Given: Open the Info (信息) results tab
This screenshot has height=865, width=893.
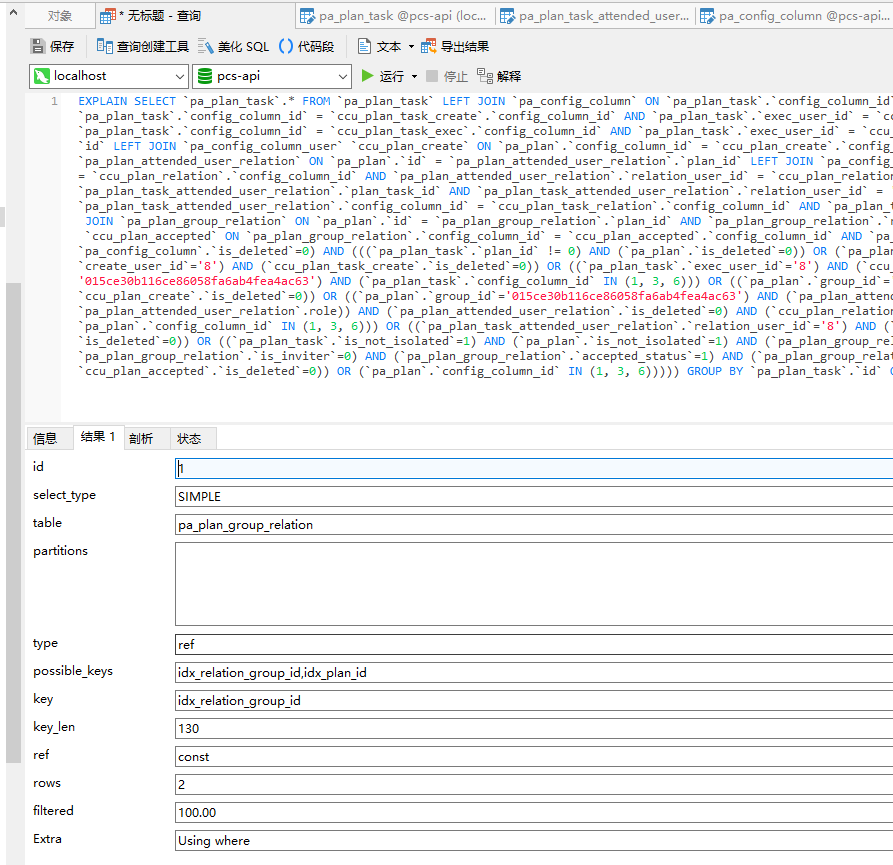Looking at the screenshot, I should coord(46,438).
